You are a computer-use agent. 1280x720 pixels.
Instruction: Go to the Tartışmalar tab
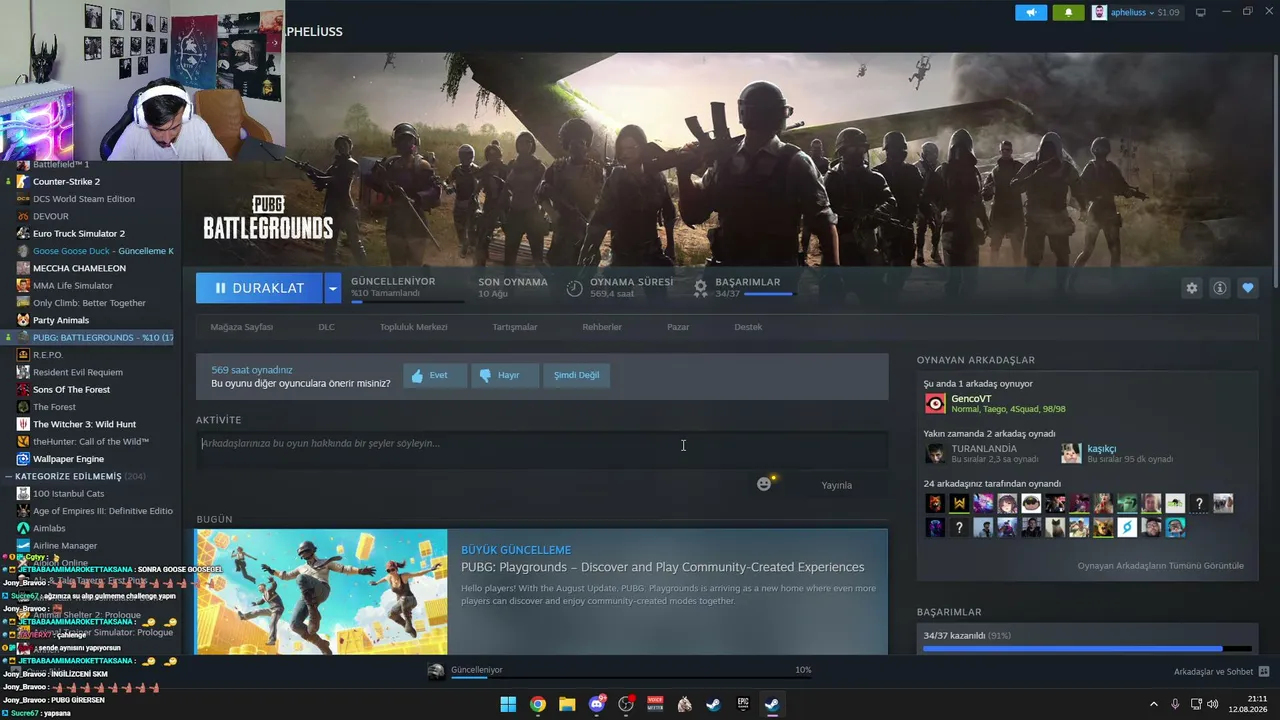coord(515,327)
